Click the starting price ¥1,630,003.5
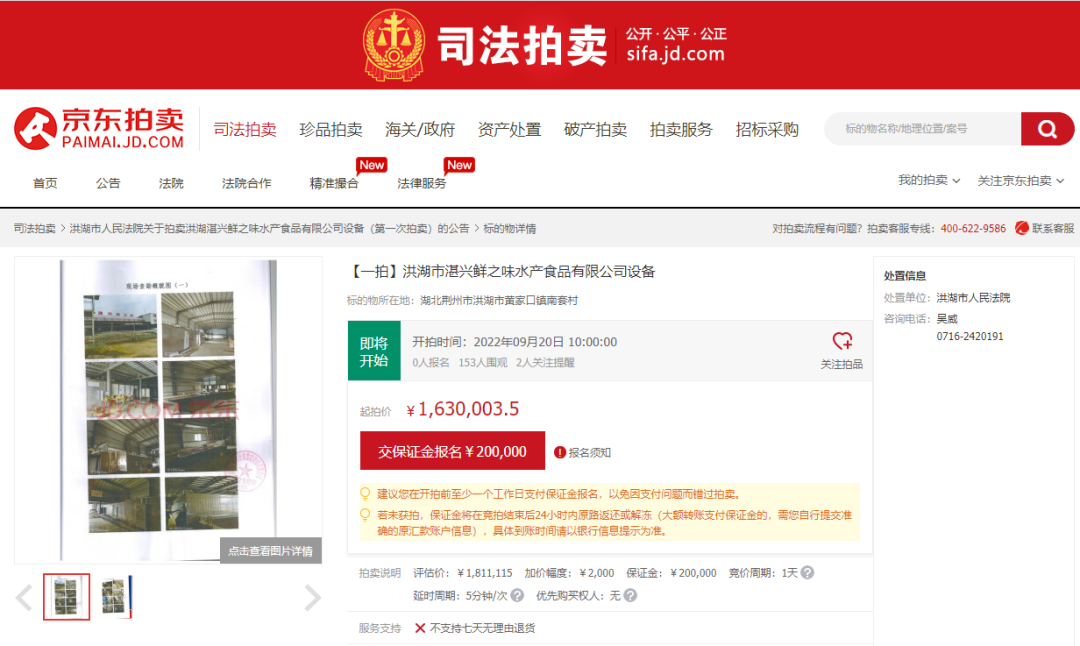The width and height of the screenshot is (1080, 646). tap(463, 409)
